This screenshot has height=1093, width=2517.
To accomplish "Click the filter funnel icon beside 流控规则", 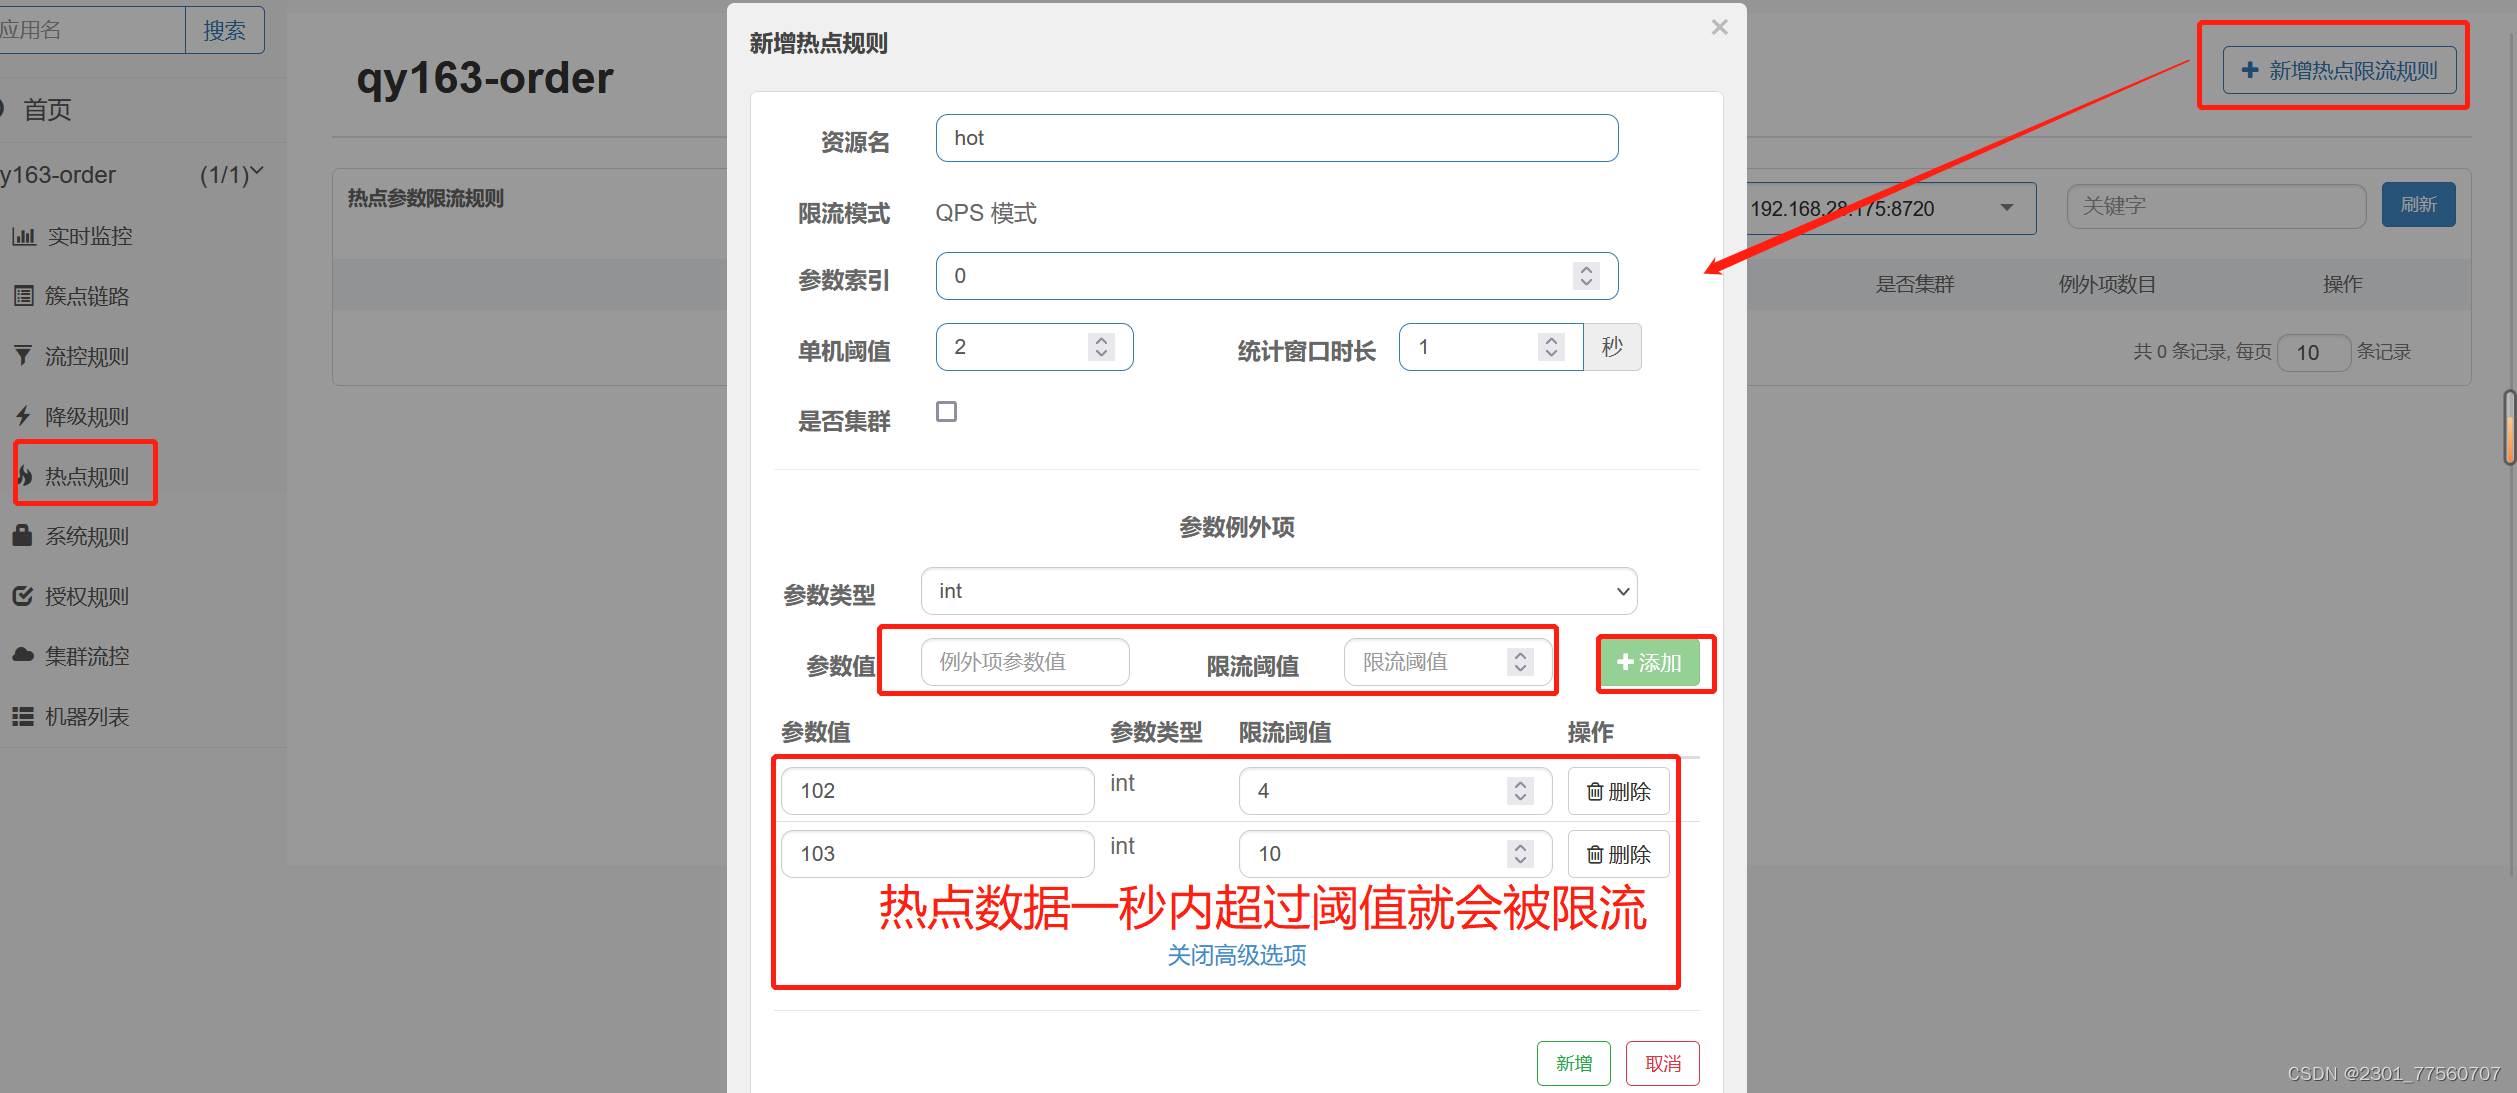I will pyautogui.click(x=23, y=356).
